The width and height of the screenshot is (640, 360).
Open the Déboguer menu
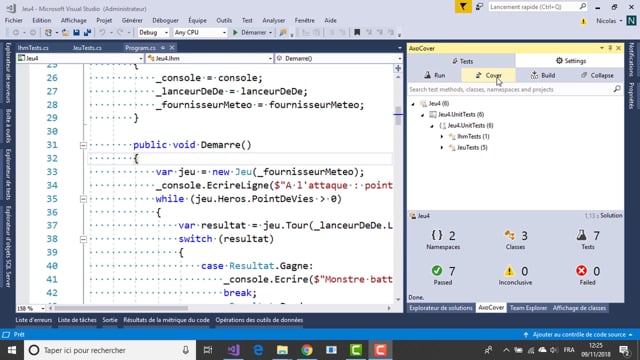pyautogui.click(x=165, y=20)
